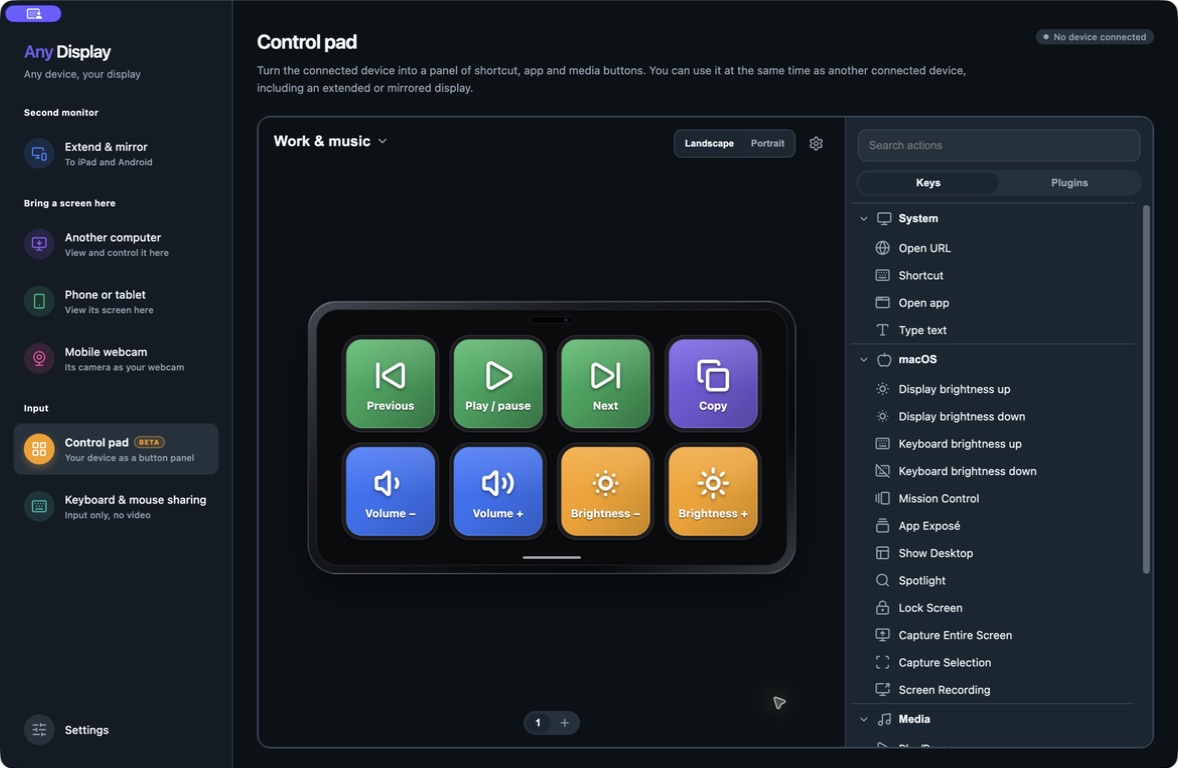Click the Volume + pad button
Screen dimensions: 1178x768
click(x=497, y=491)
